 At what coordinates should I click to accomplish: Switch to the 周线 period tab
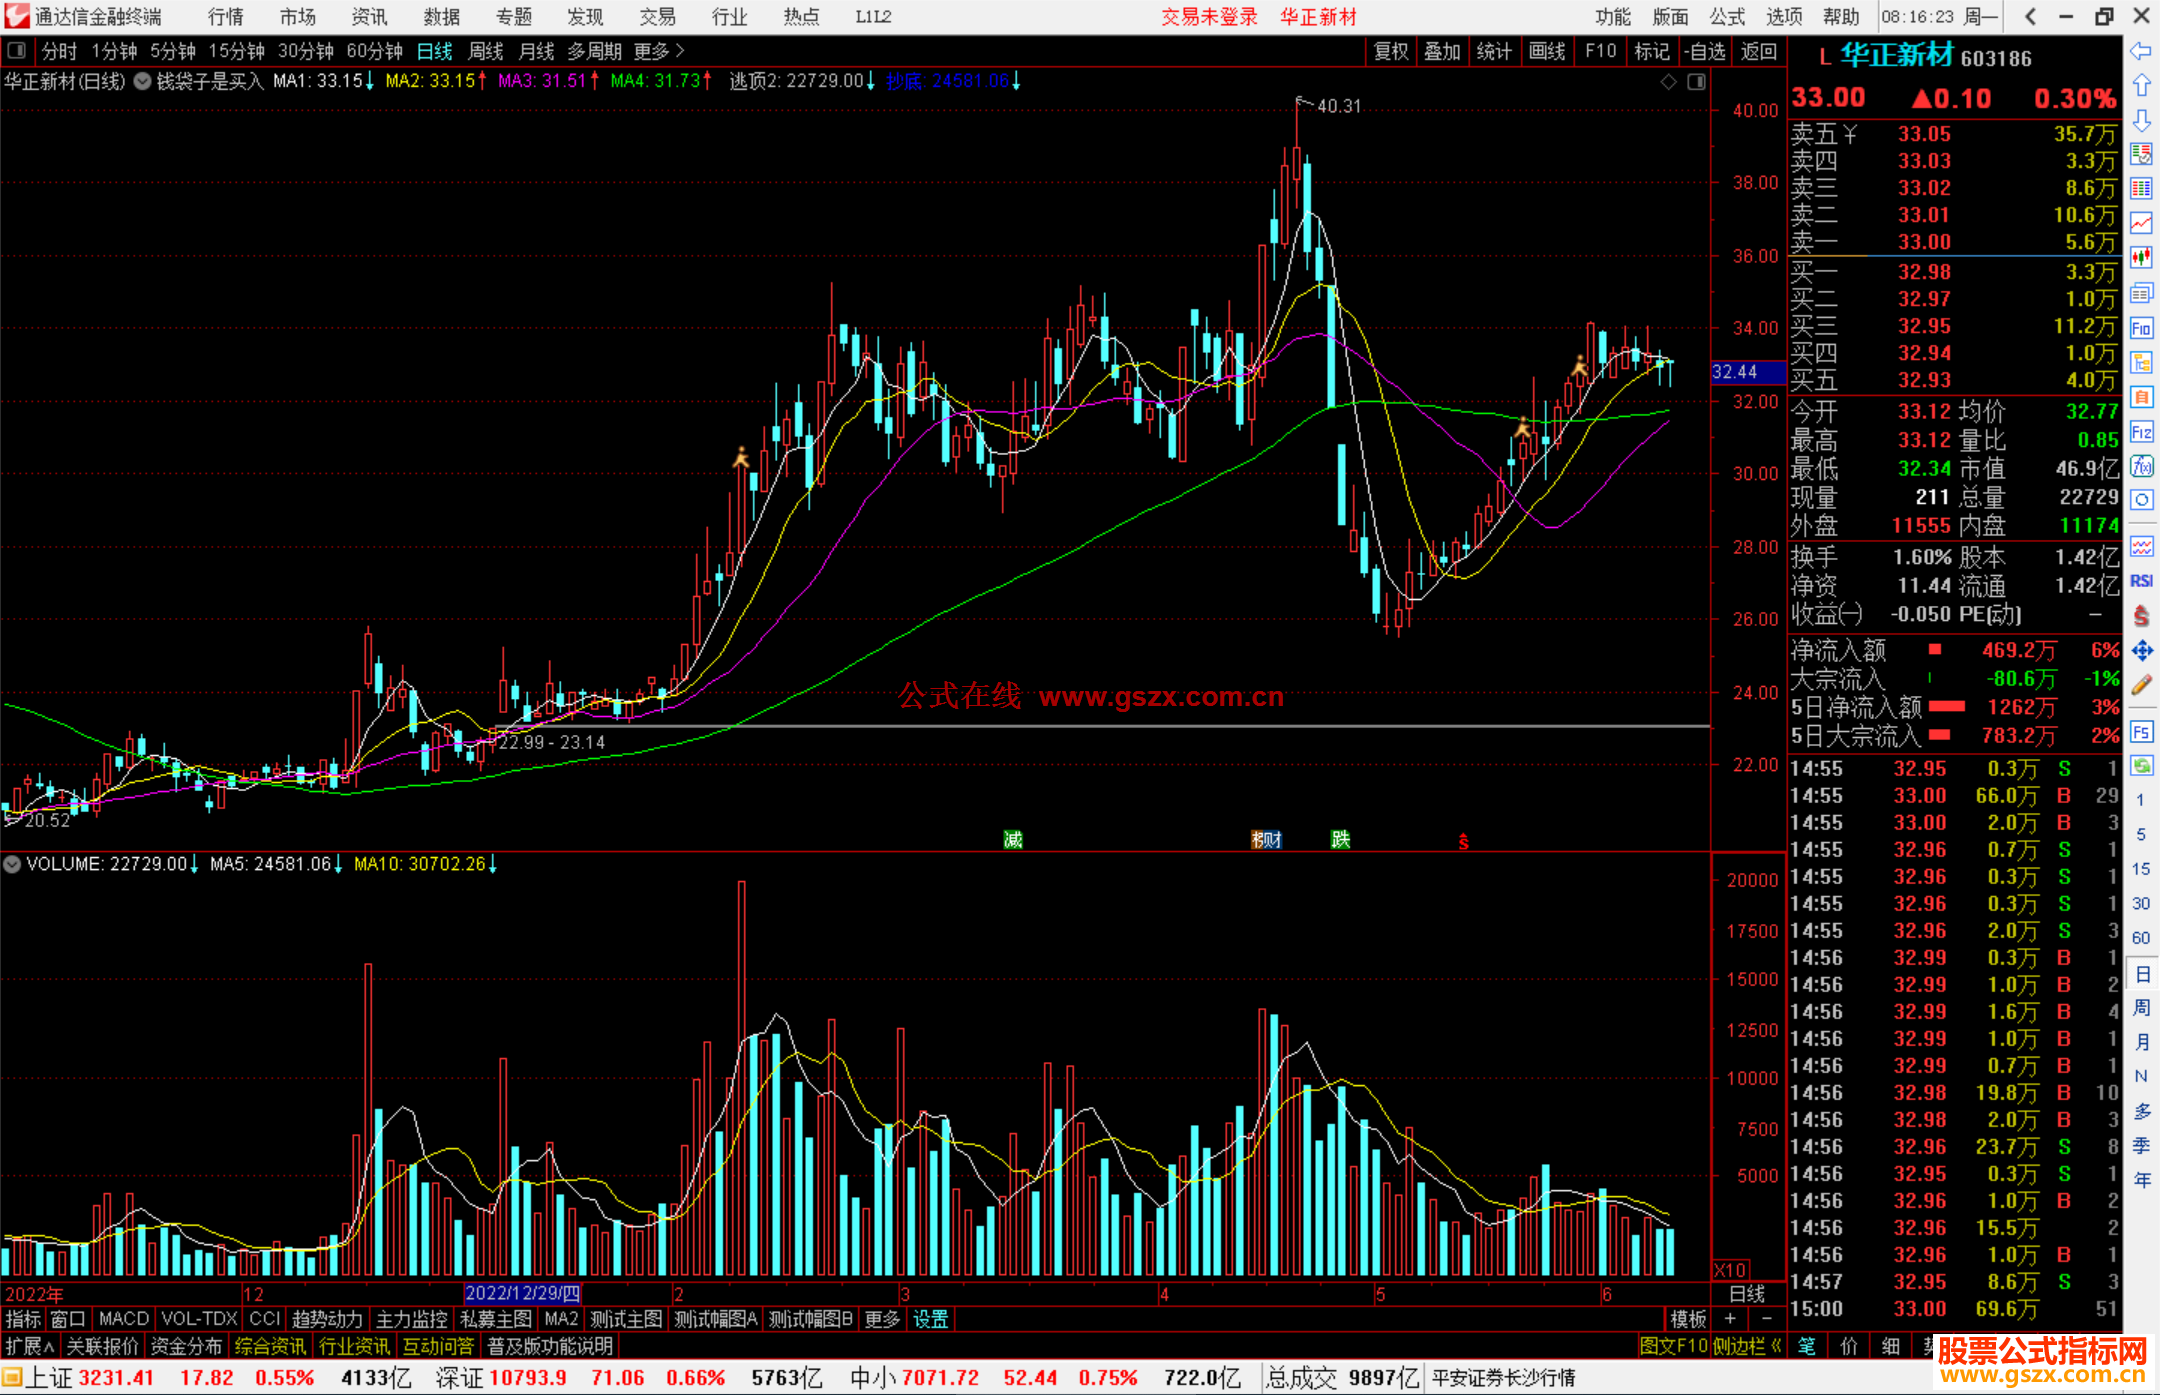[x=486, y=51]
